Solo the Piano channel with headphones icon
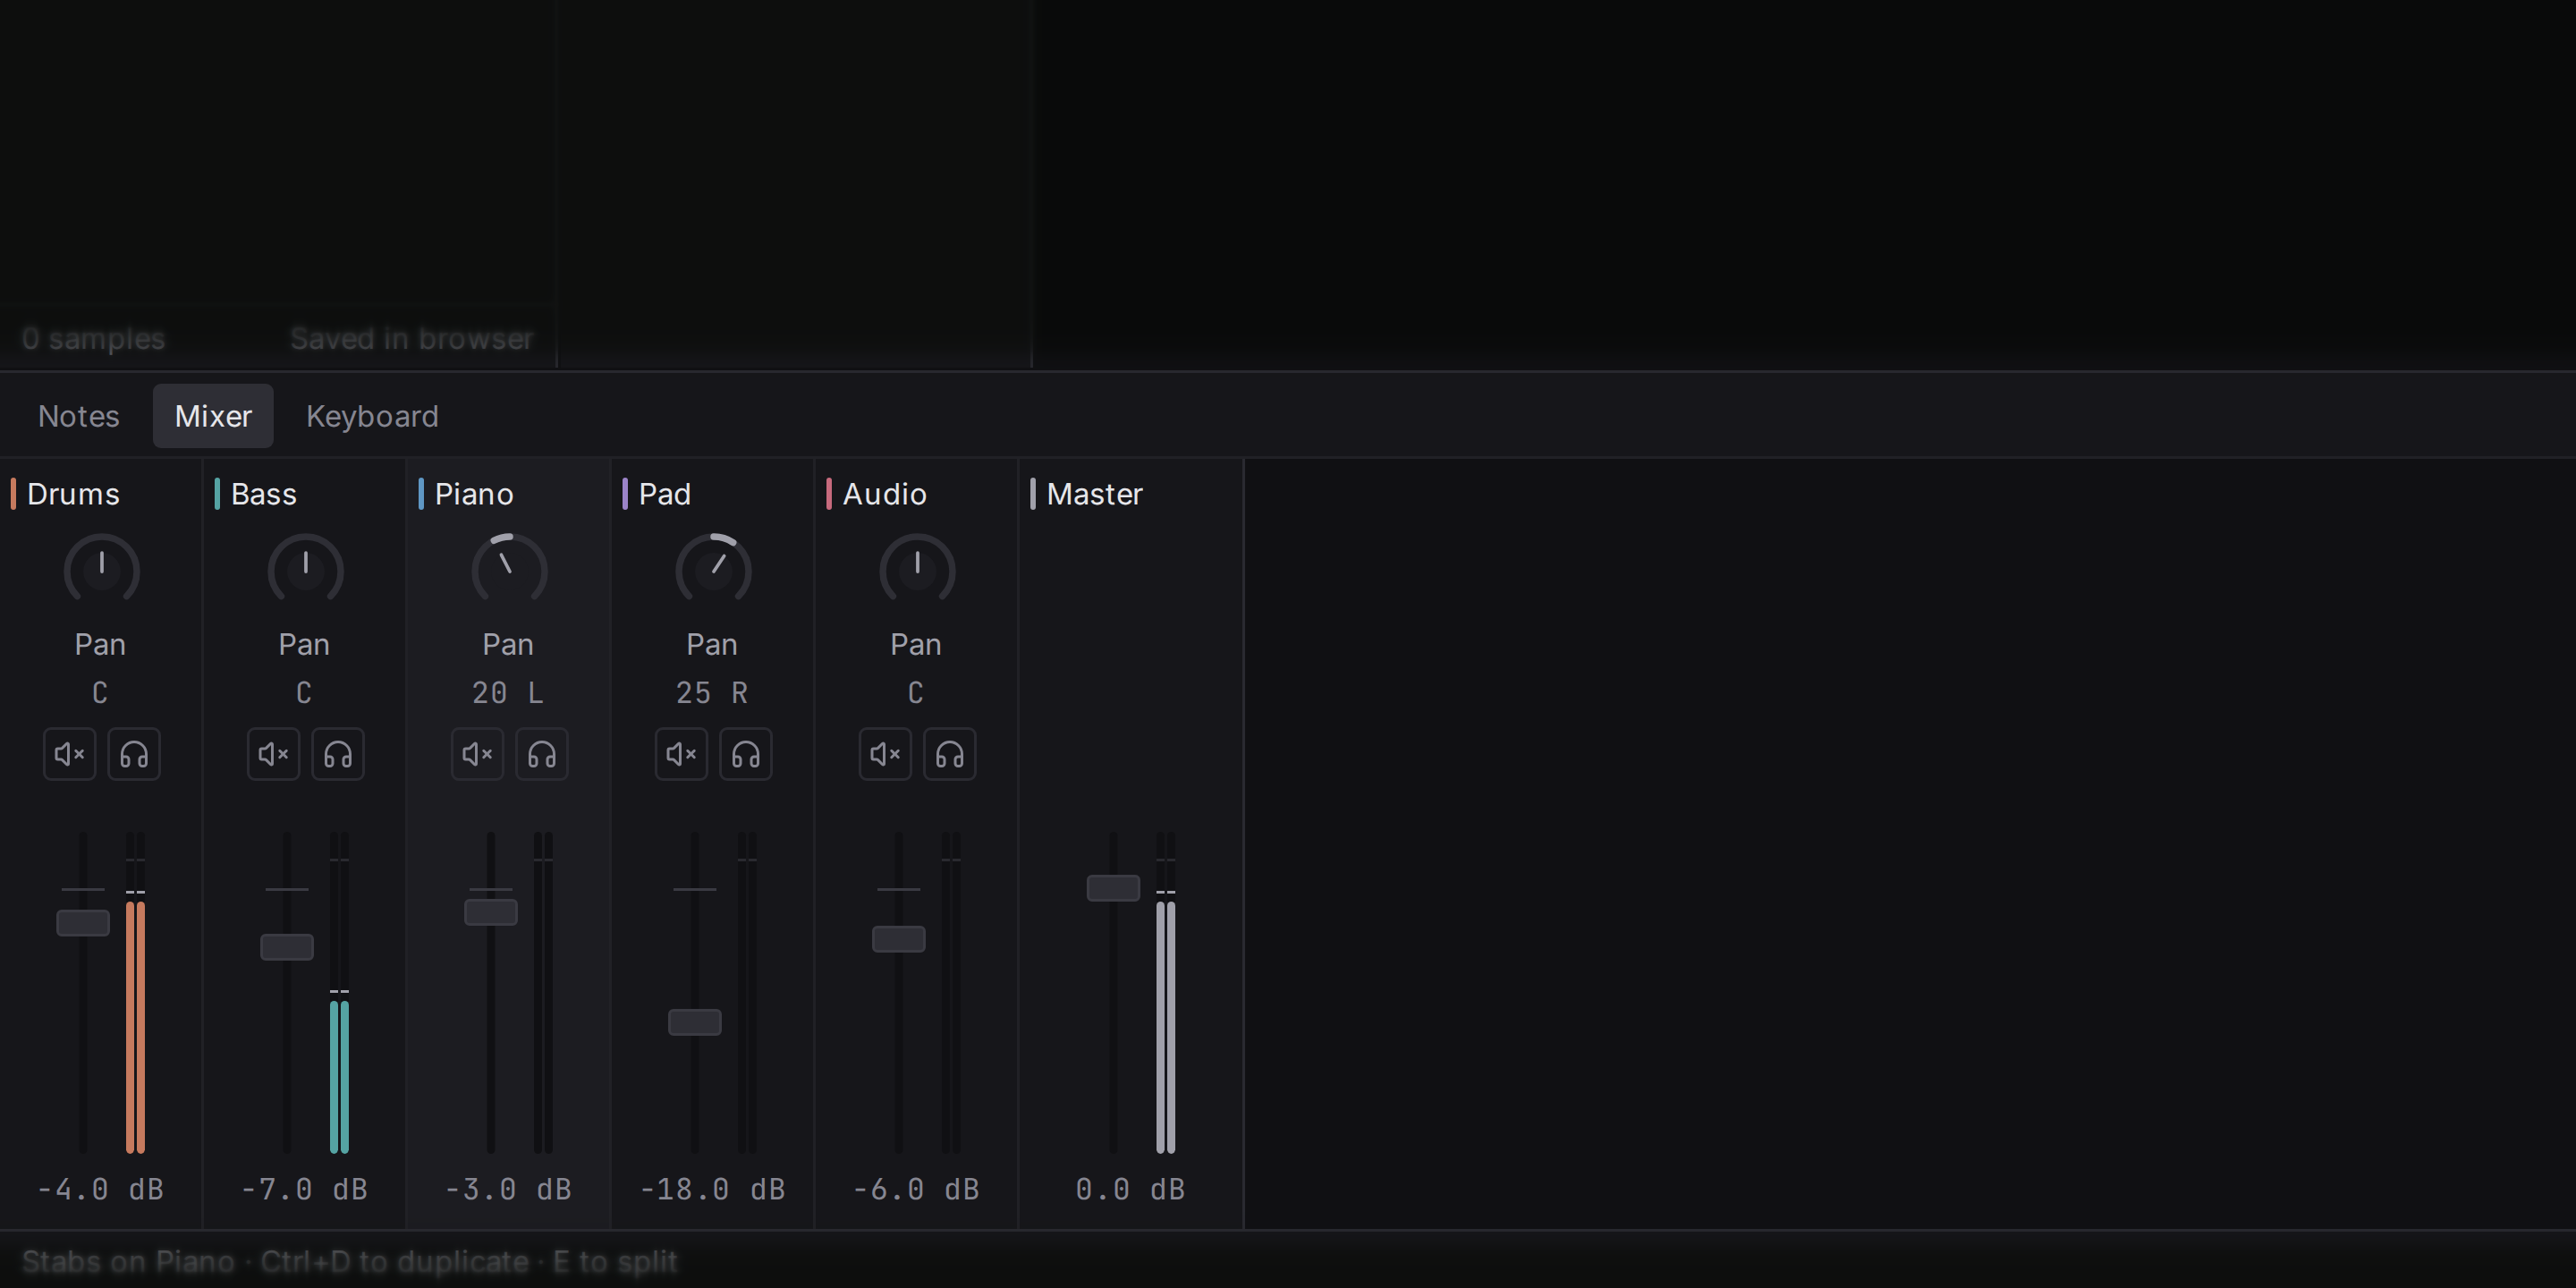This screenshot has width=2576, height=1288. 542,754
